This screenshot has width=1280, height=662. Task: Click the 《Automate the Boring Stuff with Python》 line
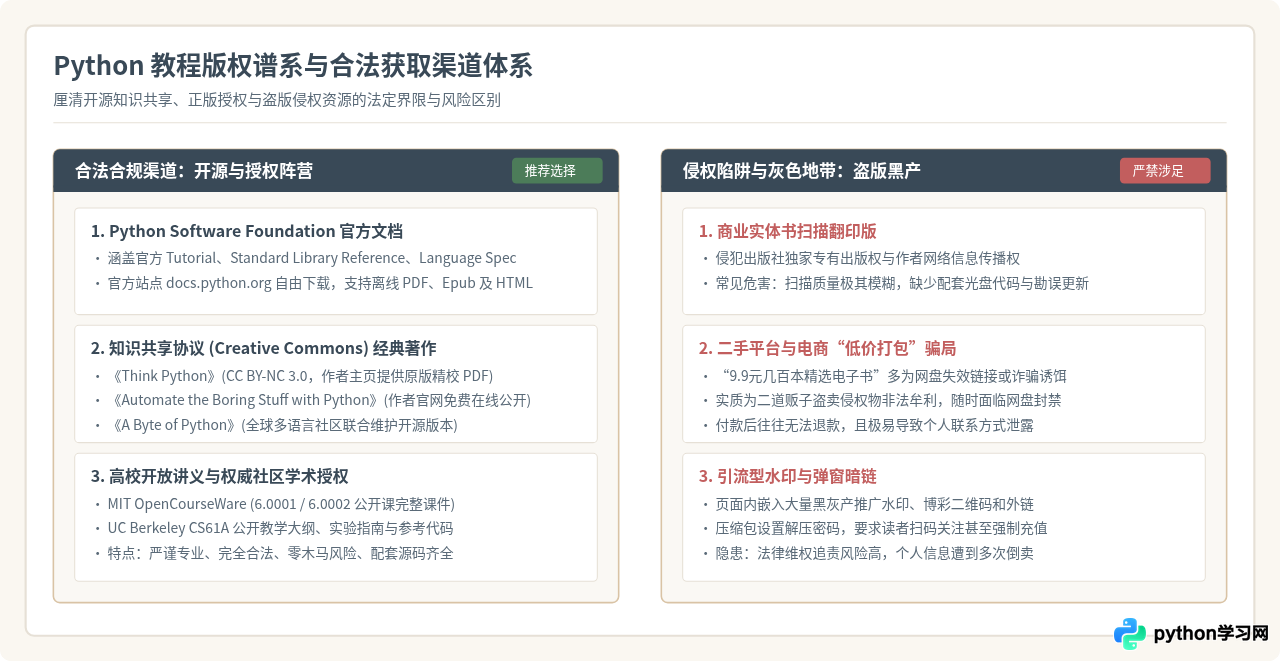(x=319, y=400)
